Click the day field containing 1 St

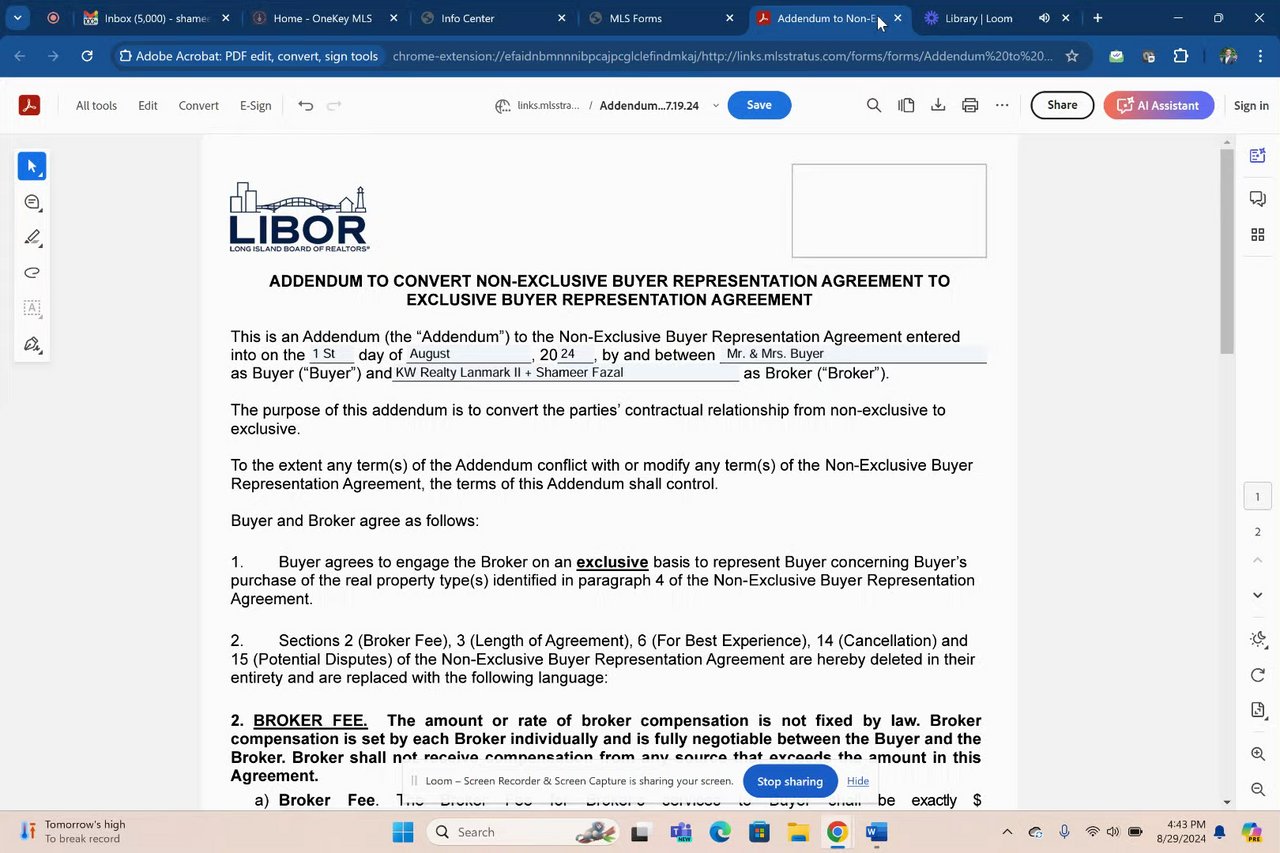331,354
